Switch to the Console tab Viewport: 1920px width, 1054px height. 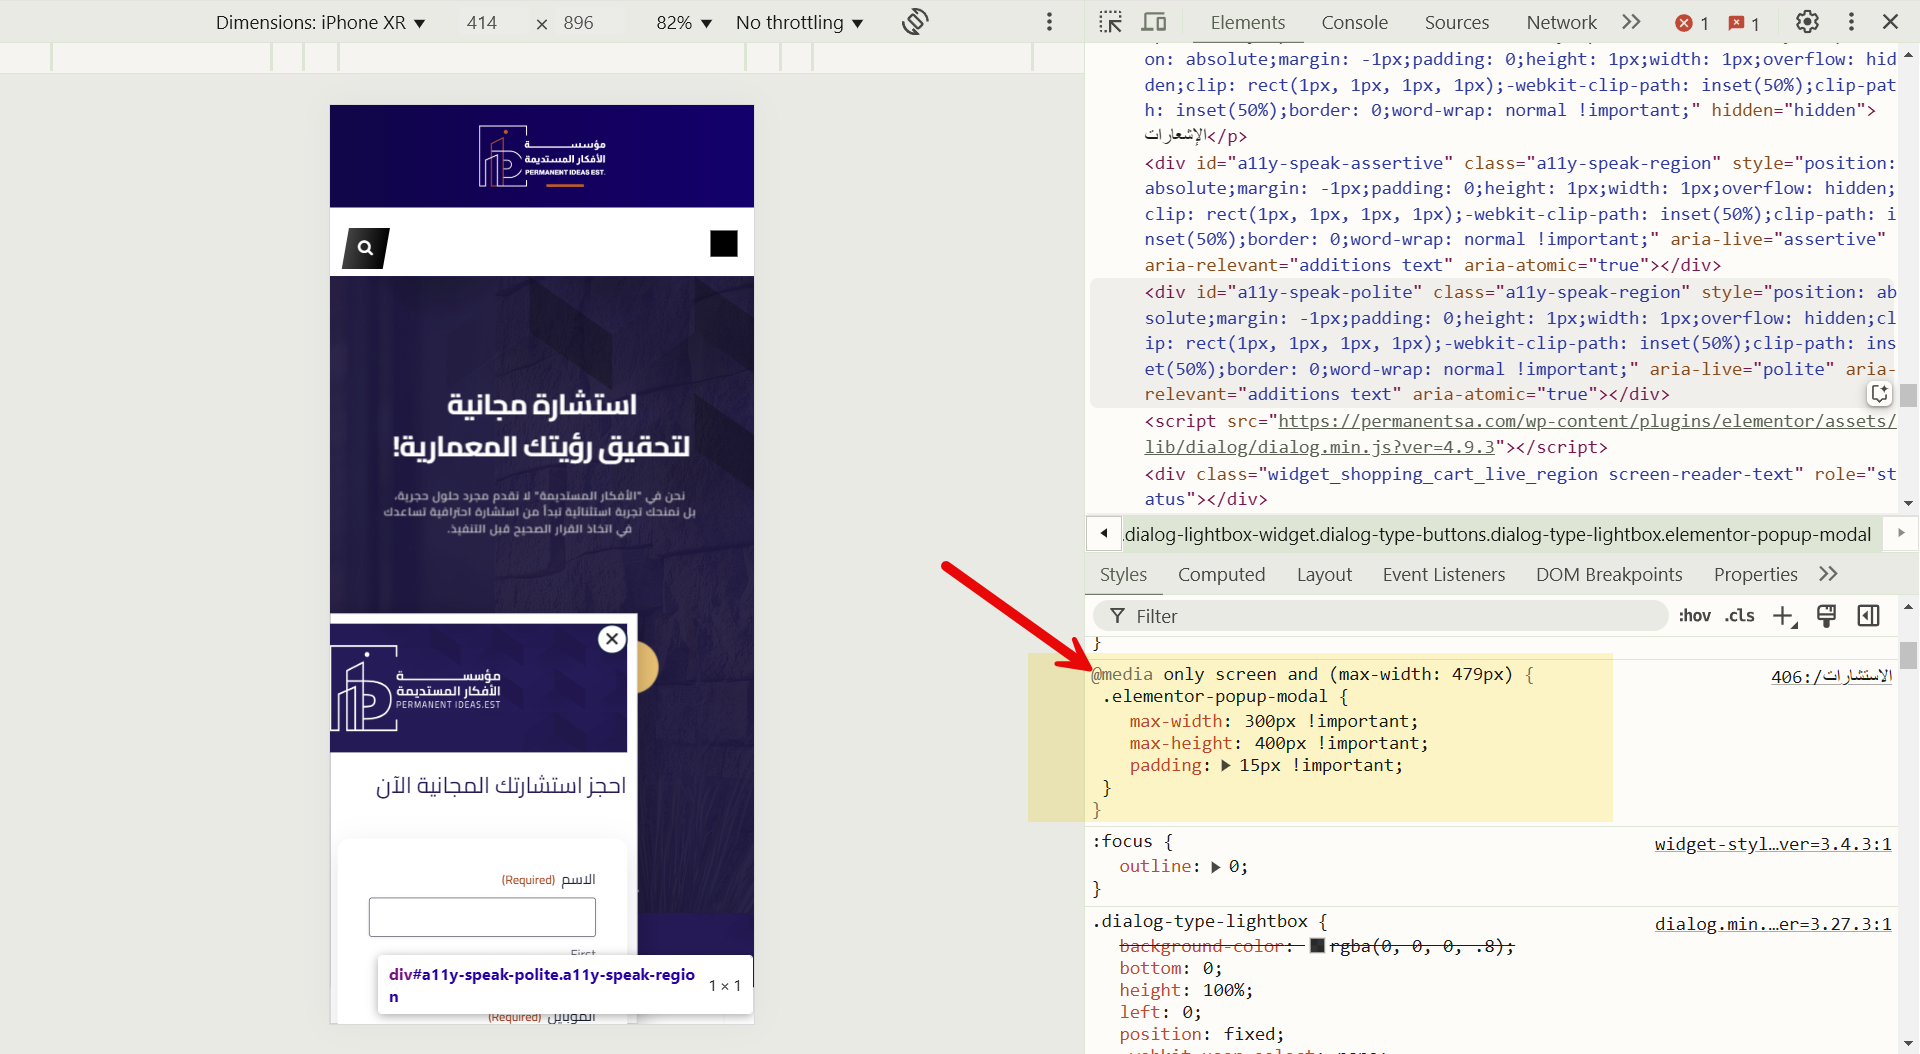[1354, 22]
